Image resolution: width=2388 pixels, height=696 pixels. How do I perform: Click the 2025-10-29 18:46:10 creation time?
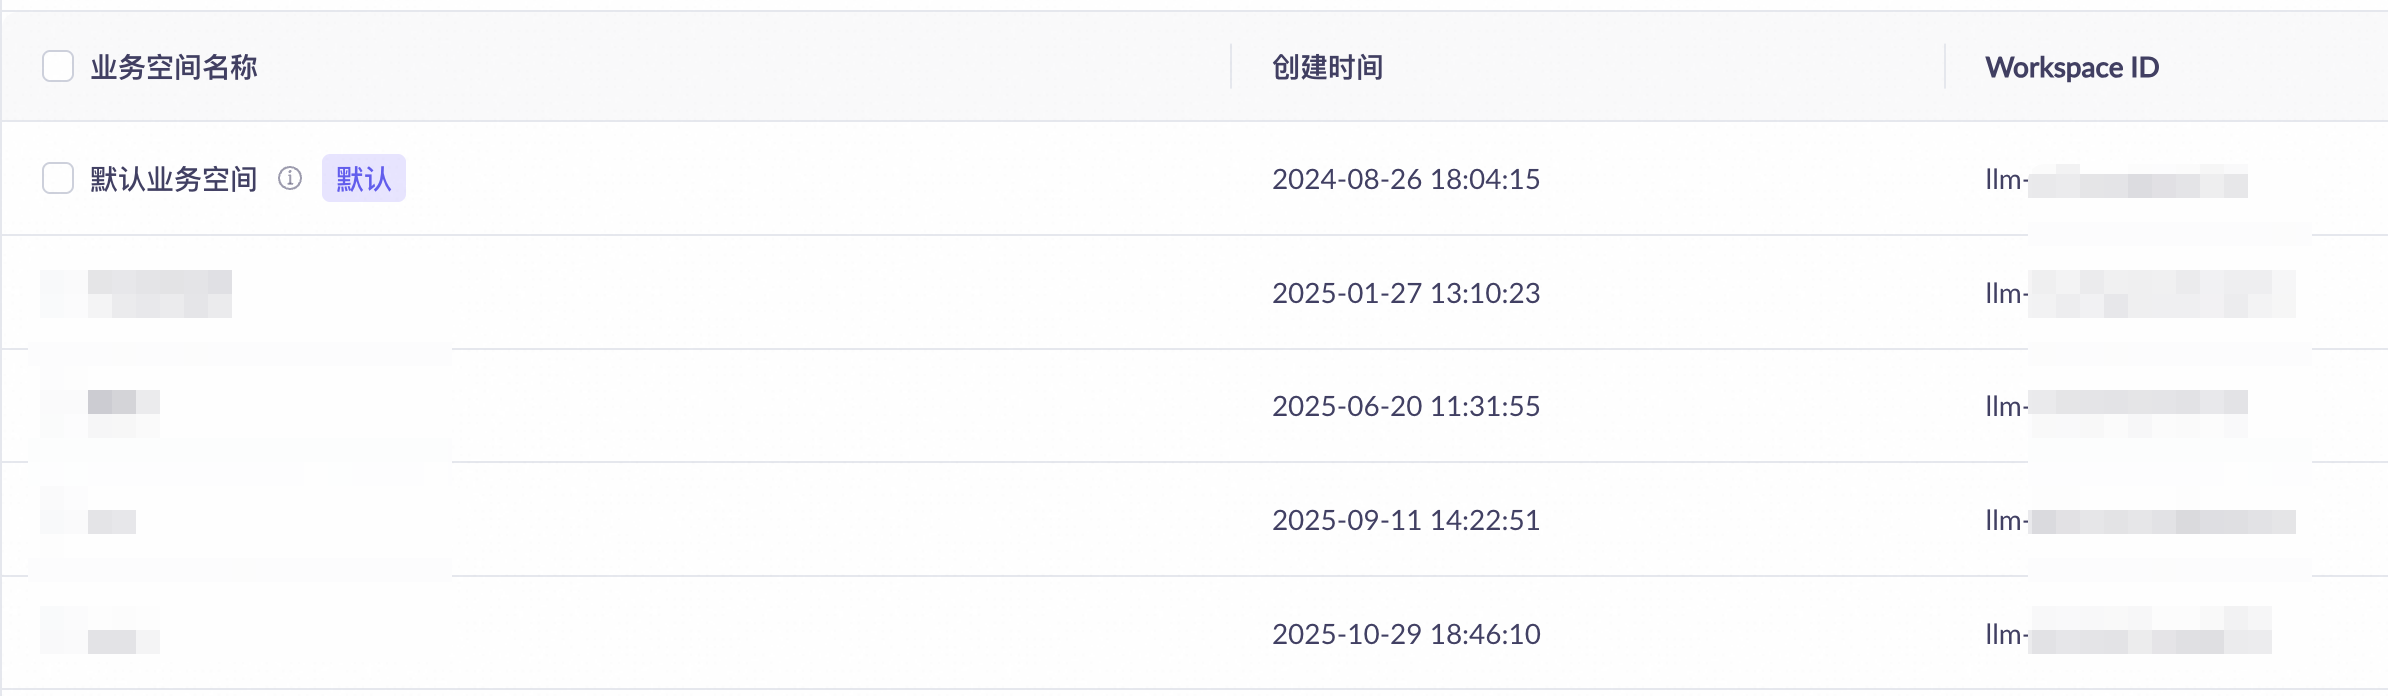(x=1405, y=634)
